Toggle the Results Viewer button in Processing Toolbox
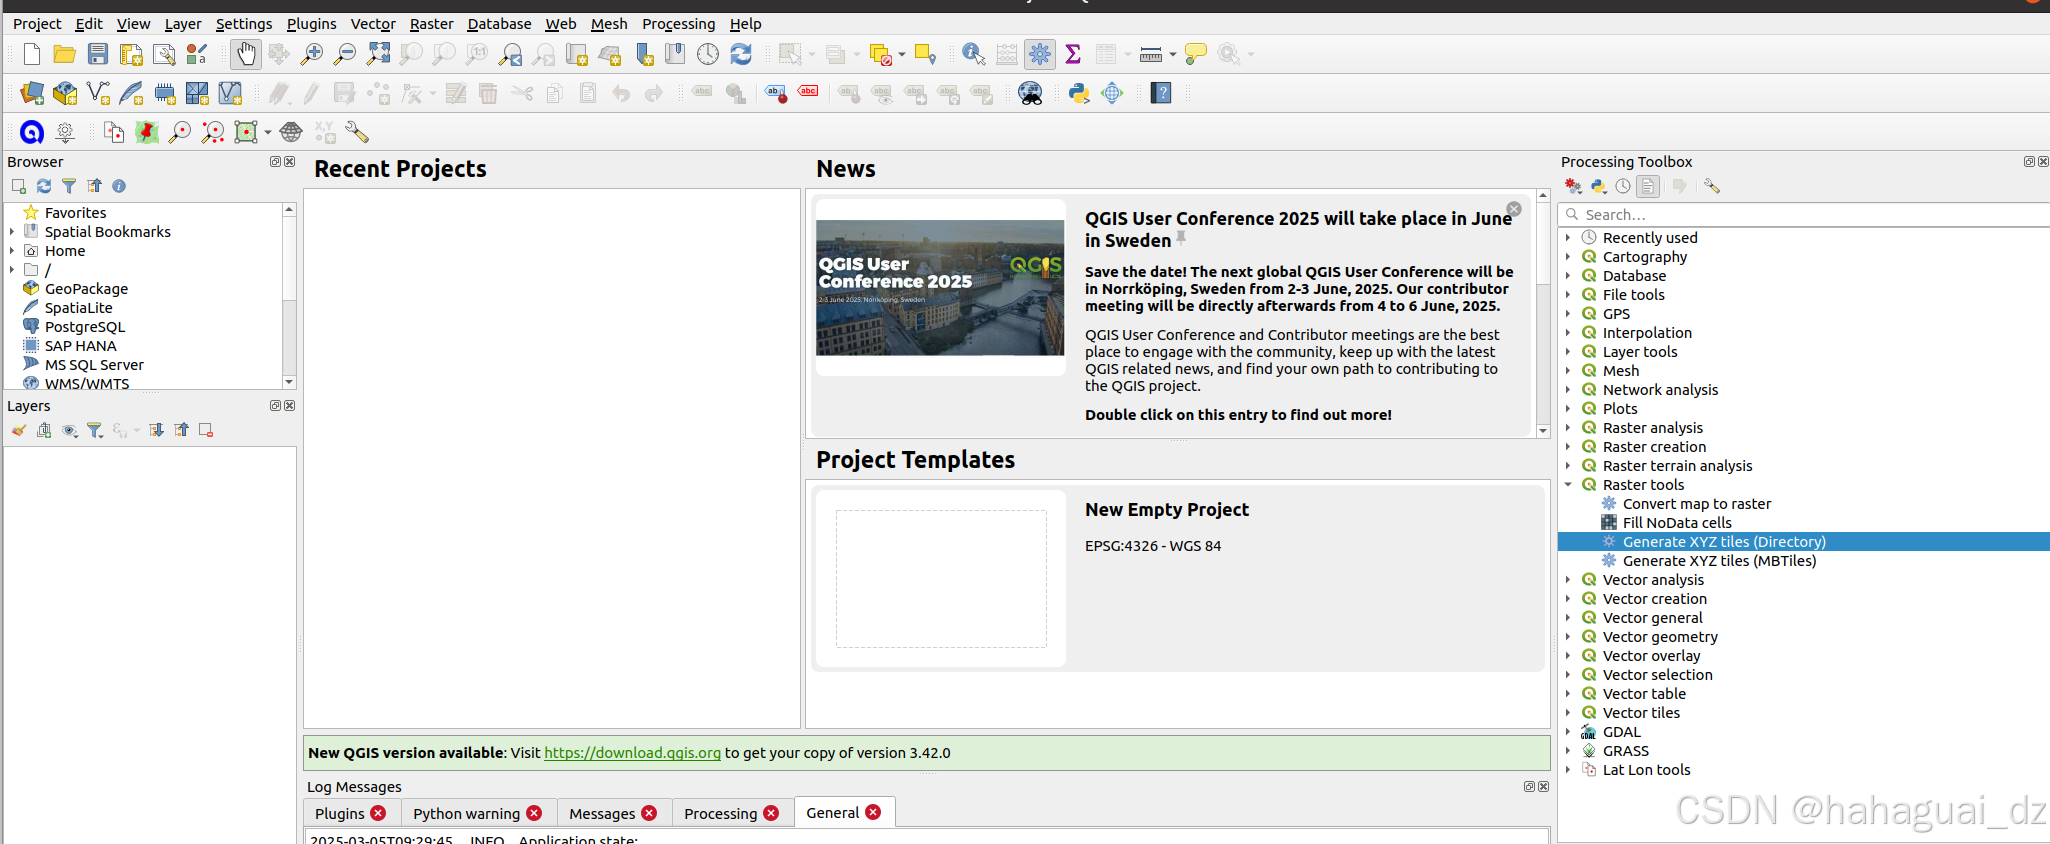The height and width of the screenshot is (844, 2050). (x=1648, y=186)
